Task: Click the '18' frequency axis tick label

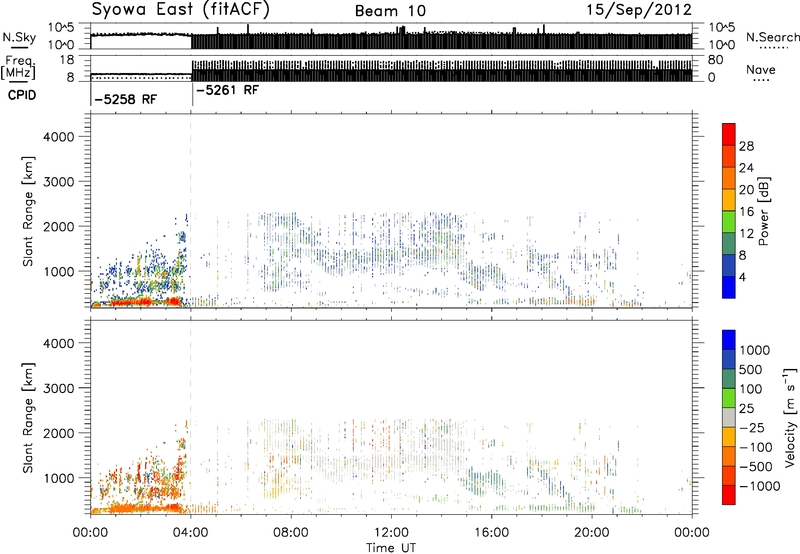Action: (x=67, y=60)
